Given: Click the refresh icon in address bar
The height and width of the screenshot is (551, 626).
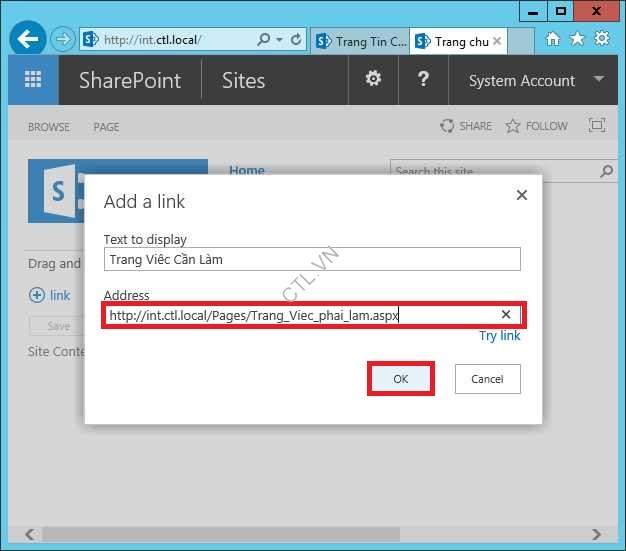Looking at the screenshot, I should point(296,40).
